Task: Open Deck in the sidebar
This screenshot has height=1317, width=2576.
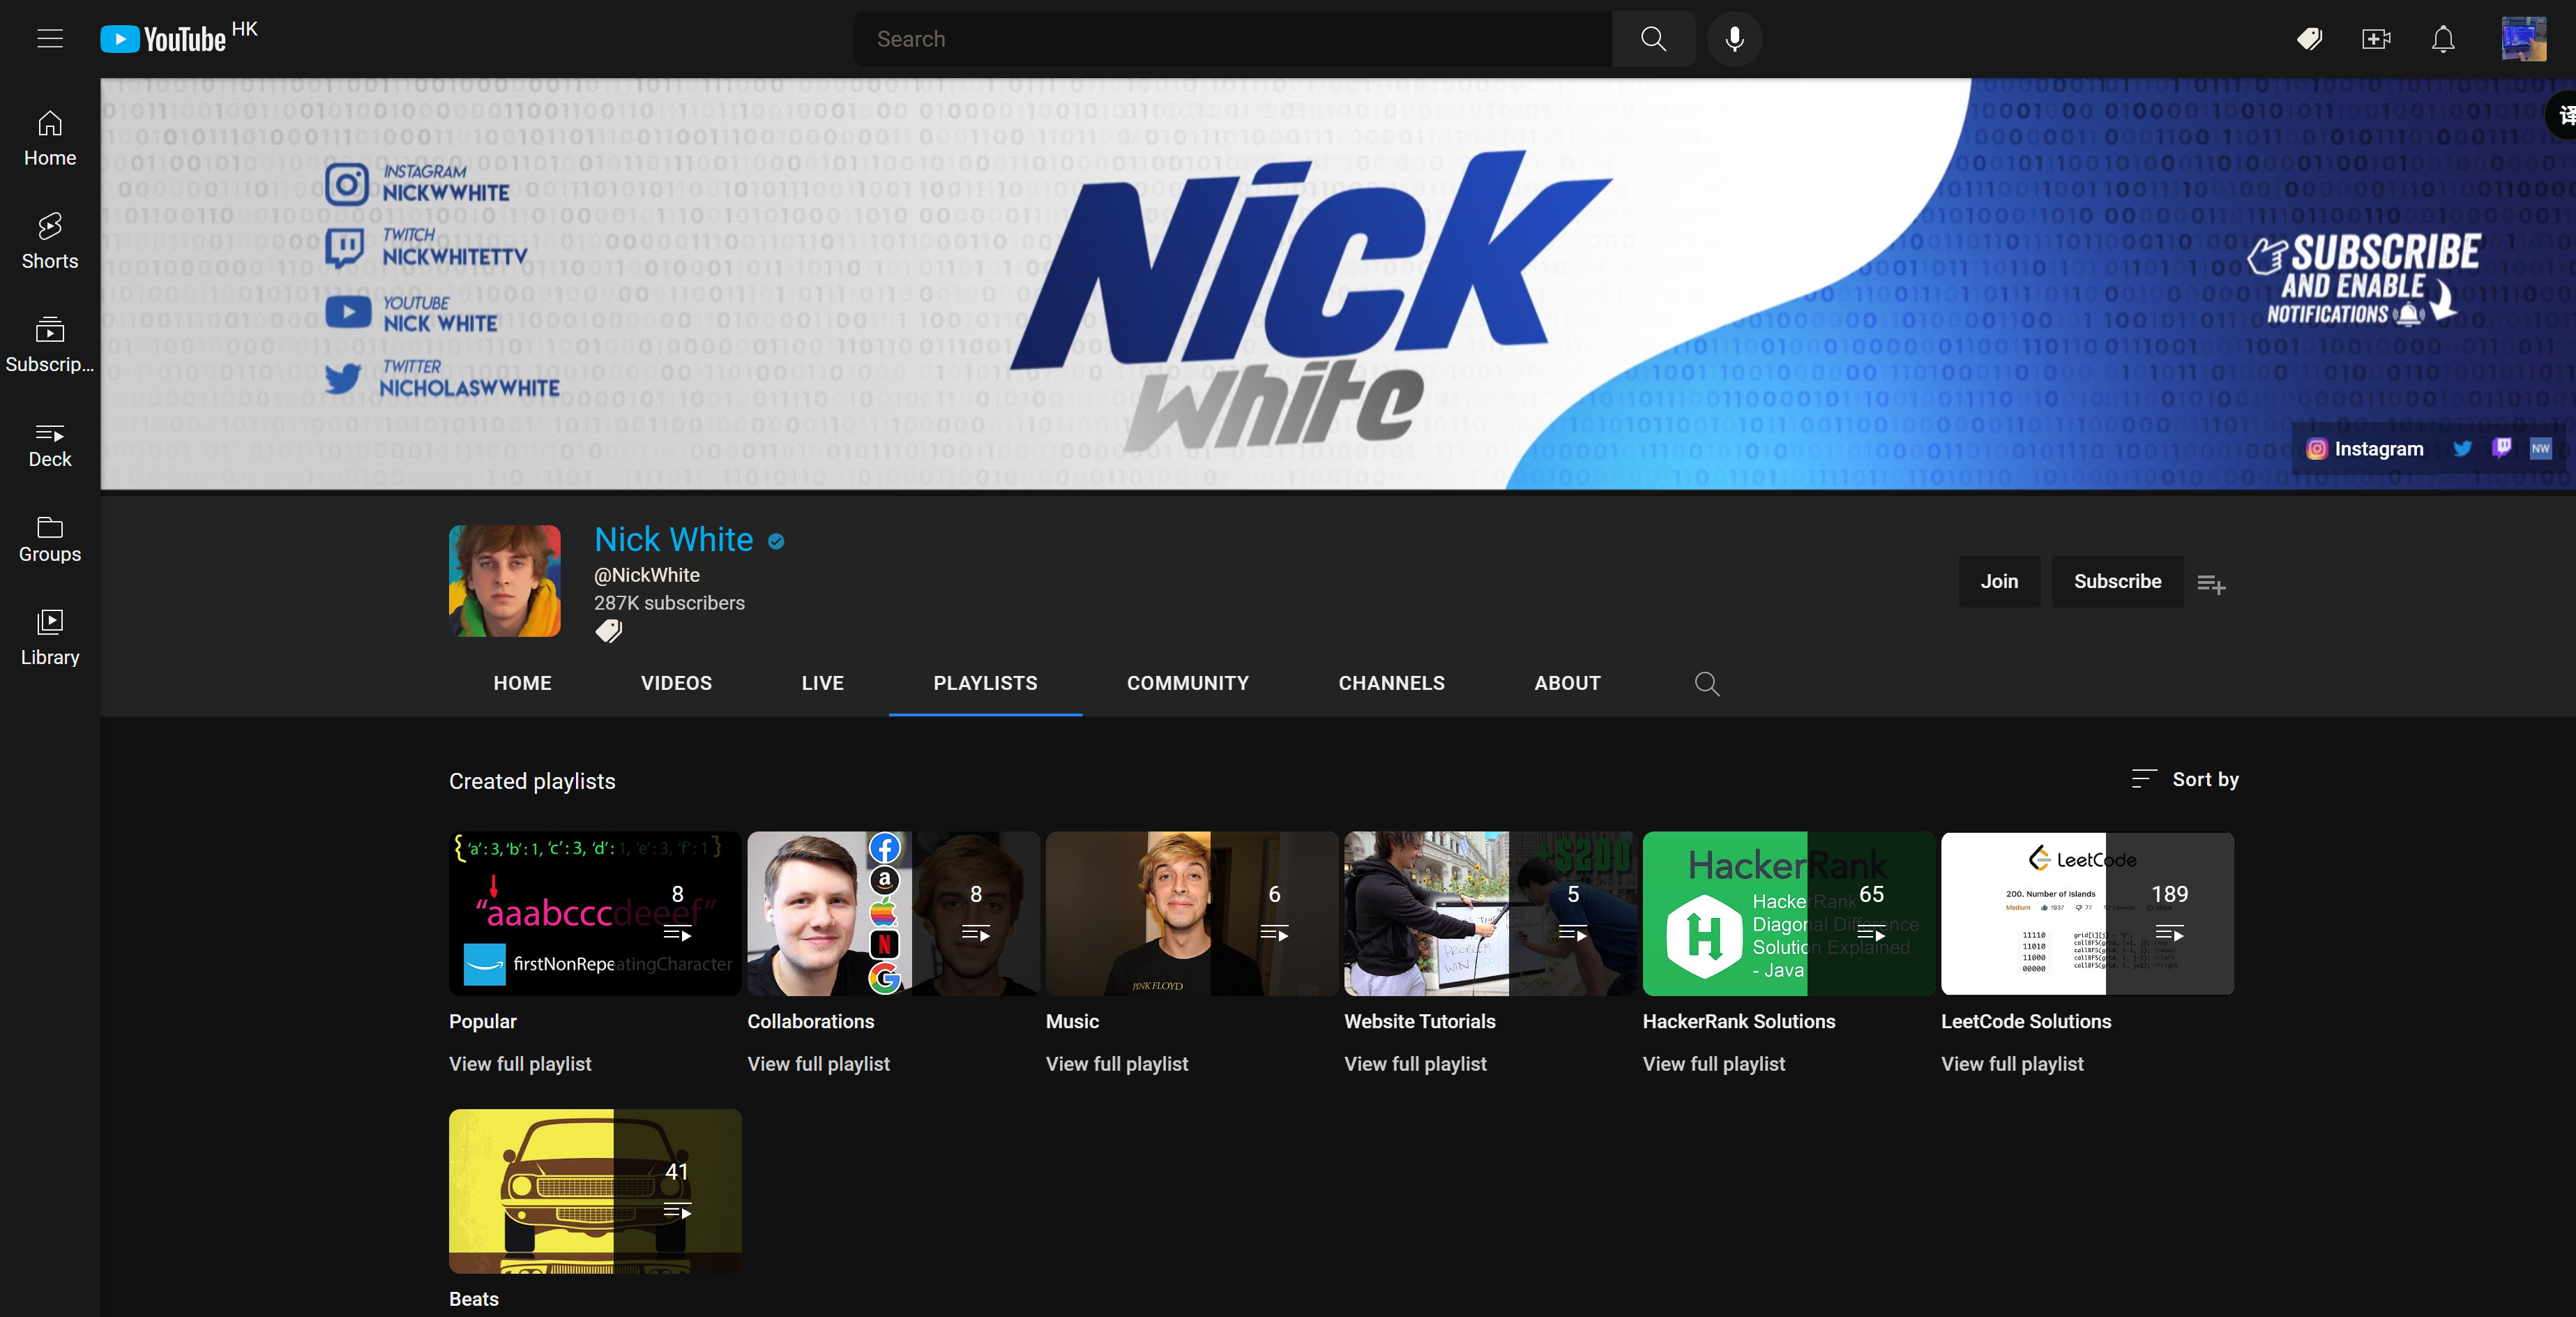Action: click(x=50, y=446)
